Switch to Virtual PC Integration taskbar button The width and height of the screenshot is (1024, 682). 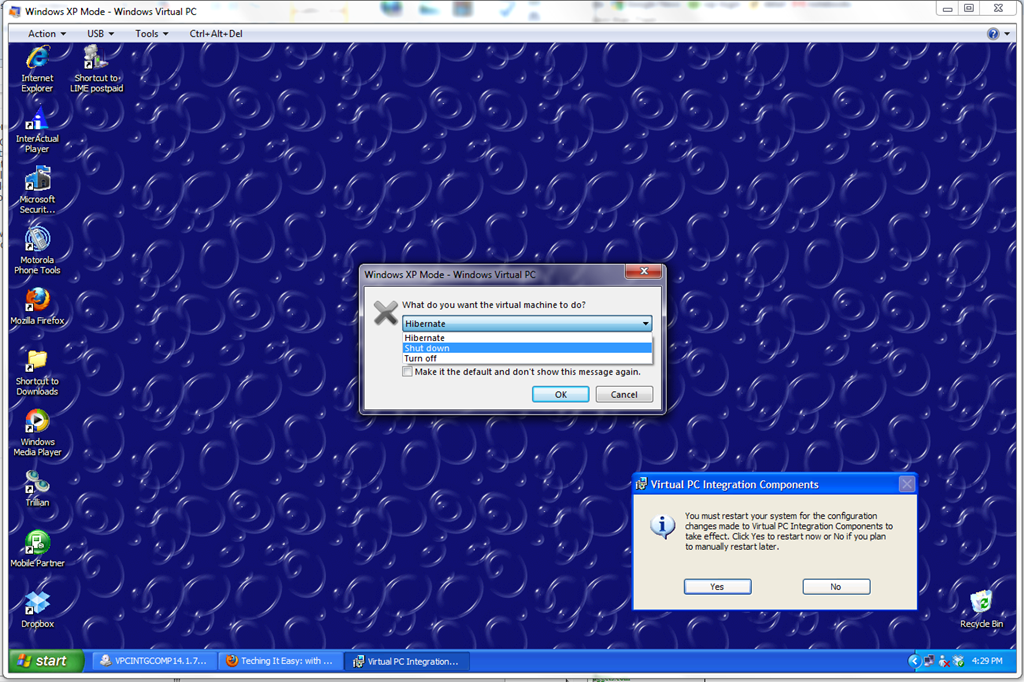[x=406, y=661]
